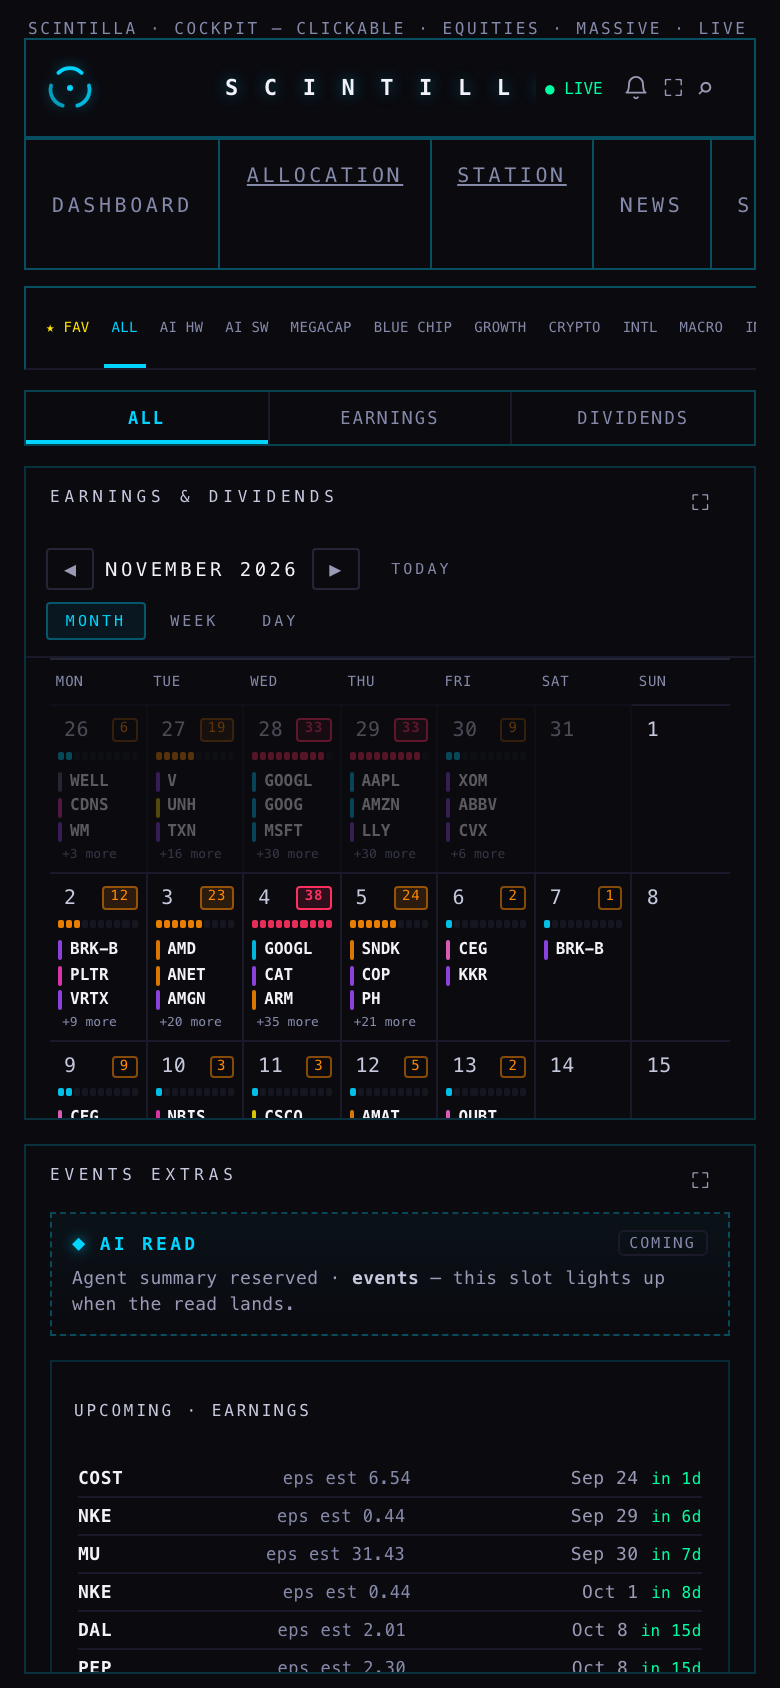Screen dimensions: 780x1688
Task: Click the Scintilla circular logo icon
Action: [70, 88]
